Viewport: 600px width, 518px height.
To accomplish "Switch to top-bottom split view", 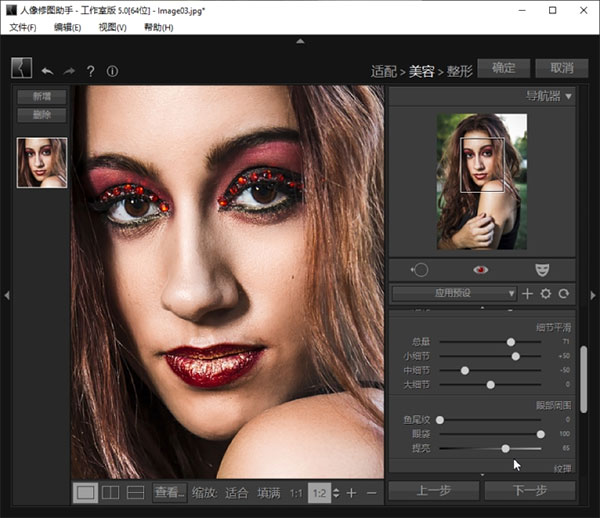I will point(136,492).
